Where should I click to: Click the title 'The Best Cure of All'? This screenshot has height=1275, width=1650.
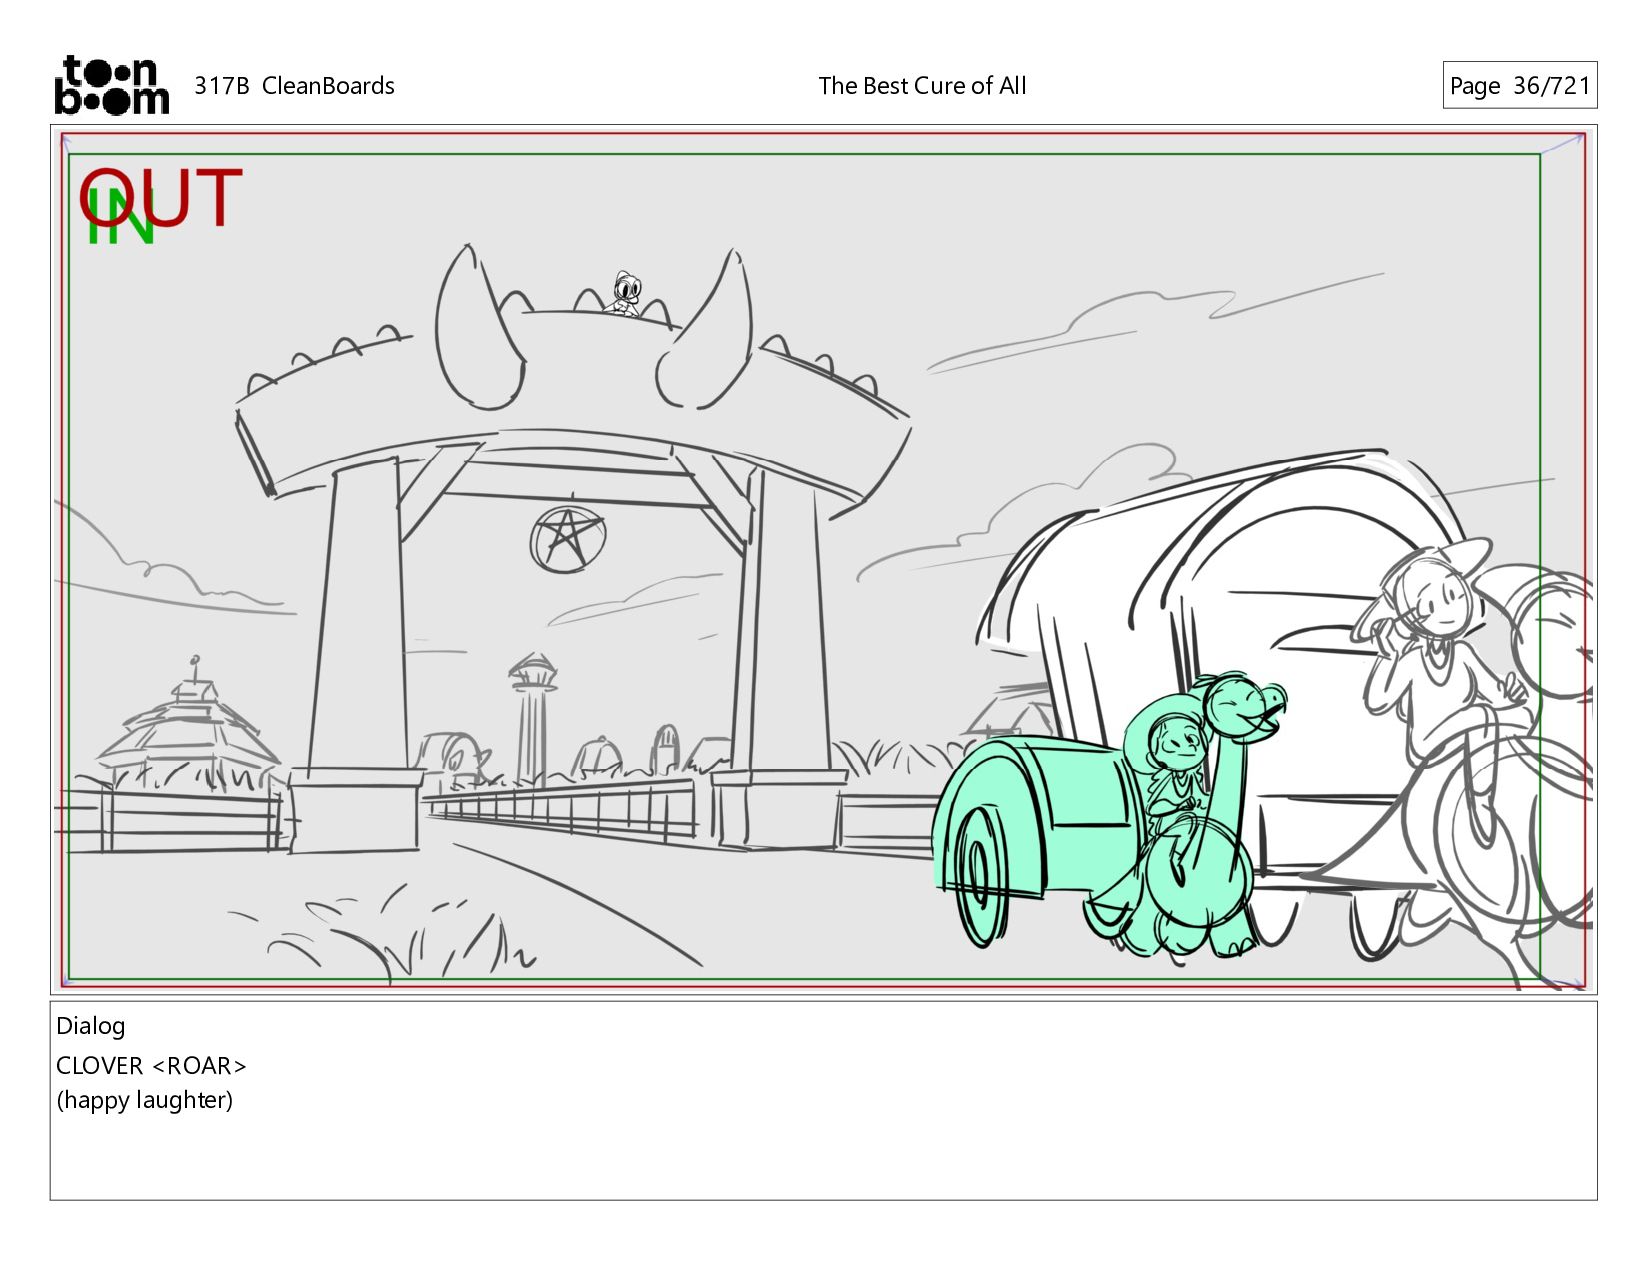coord(922,86)
